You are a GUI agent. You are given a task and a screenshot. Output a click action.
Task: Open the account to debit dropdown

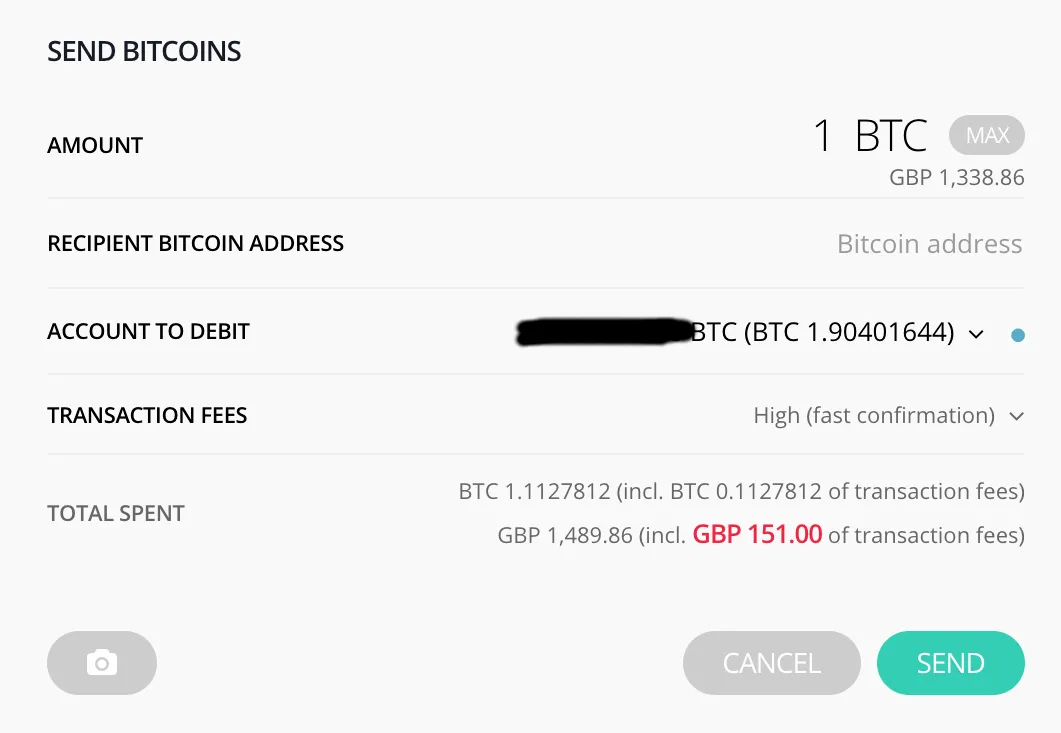coord(822,332)
